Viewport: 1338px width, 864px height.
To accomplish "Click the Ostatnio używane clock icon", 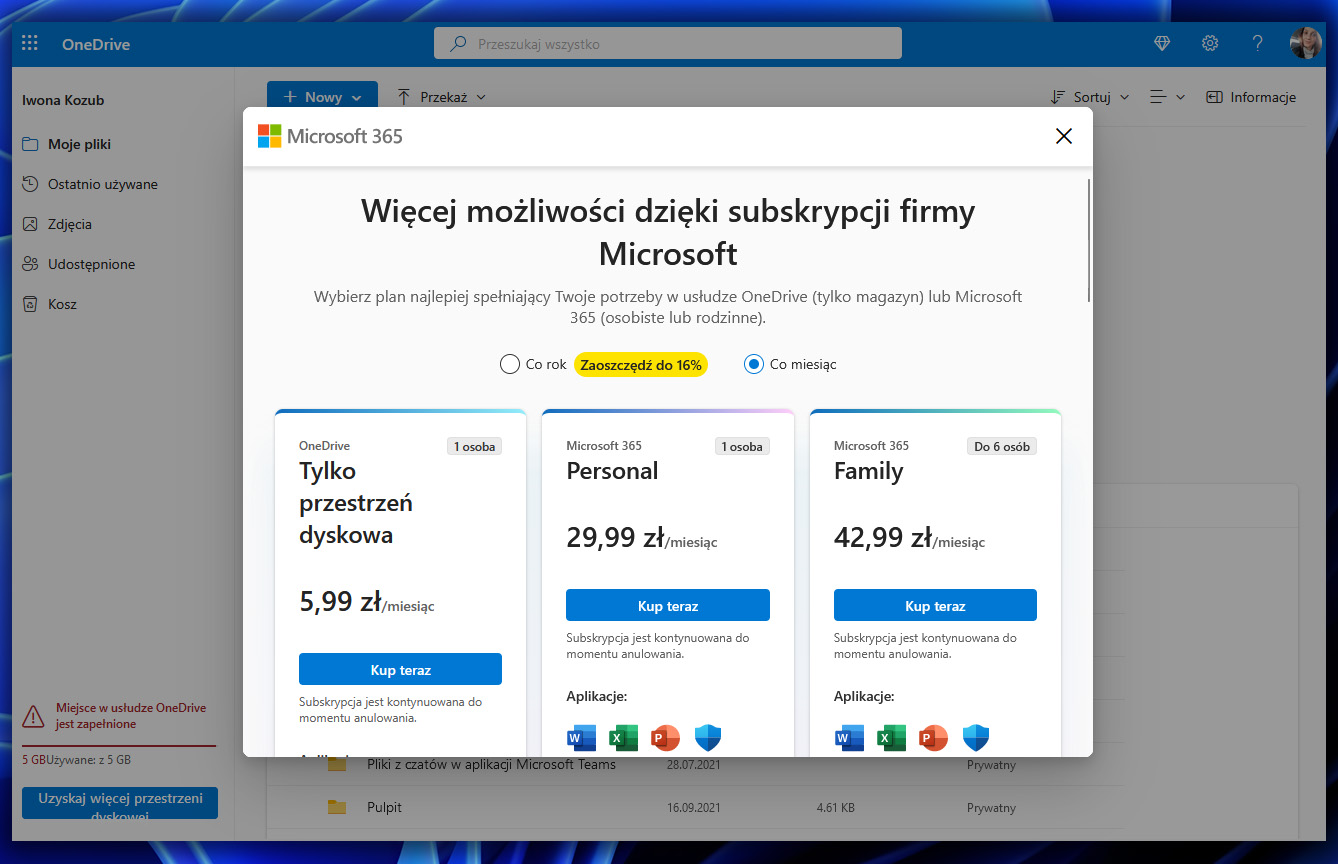I will 30,184.
